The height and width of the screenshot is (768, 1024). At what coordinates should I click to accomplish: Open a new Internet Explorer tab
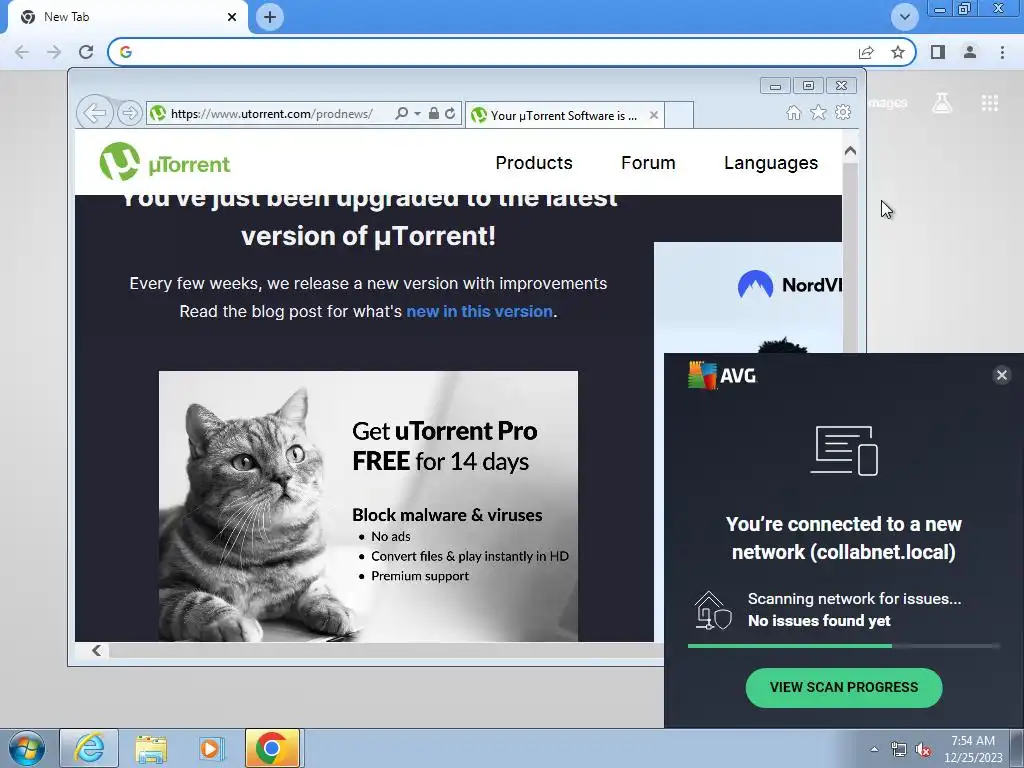point(679,116)
